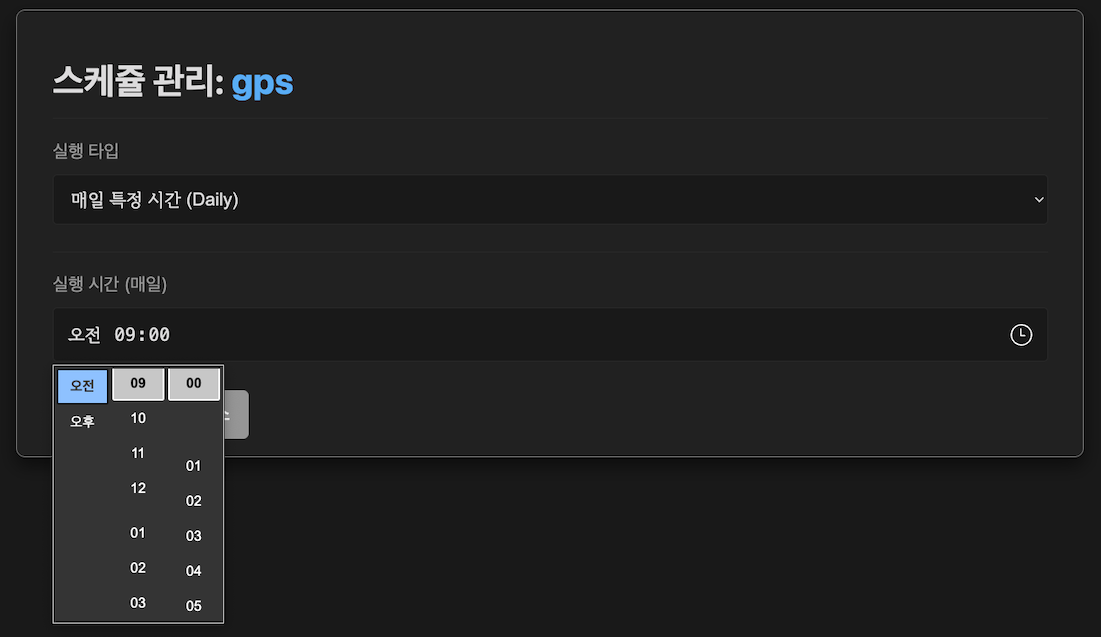
Task: Expand the Daily schedule type selector
Action: click(550, 199)
